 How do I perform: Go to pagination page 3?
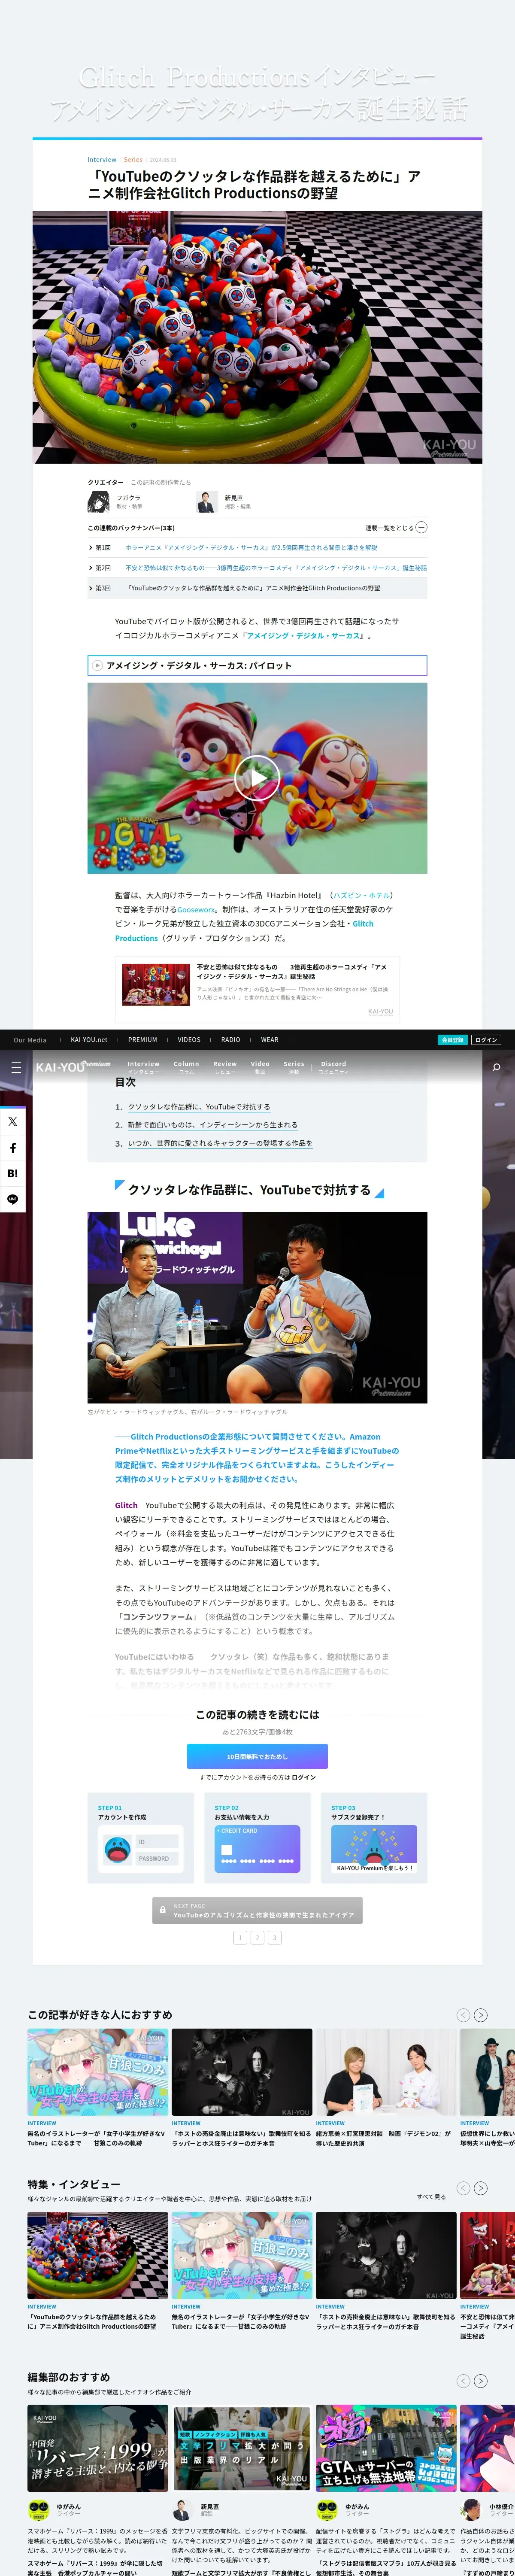click(x=275, y=1937)
